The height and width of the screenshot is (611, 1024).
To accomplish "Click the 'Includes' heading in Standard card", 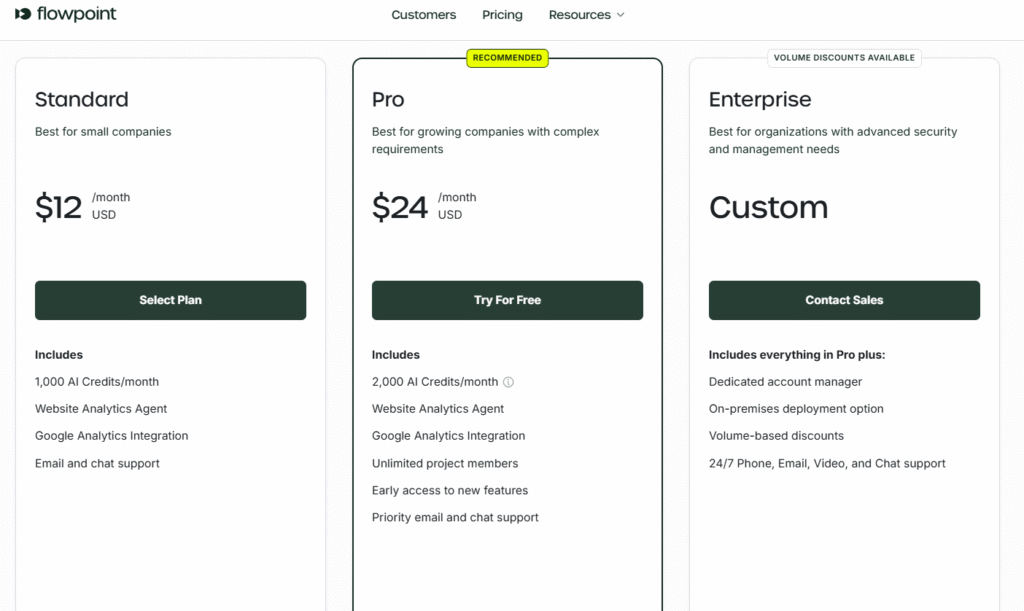I will (x=59, y=355).
